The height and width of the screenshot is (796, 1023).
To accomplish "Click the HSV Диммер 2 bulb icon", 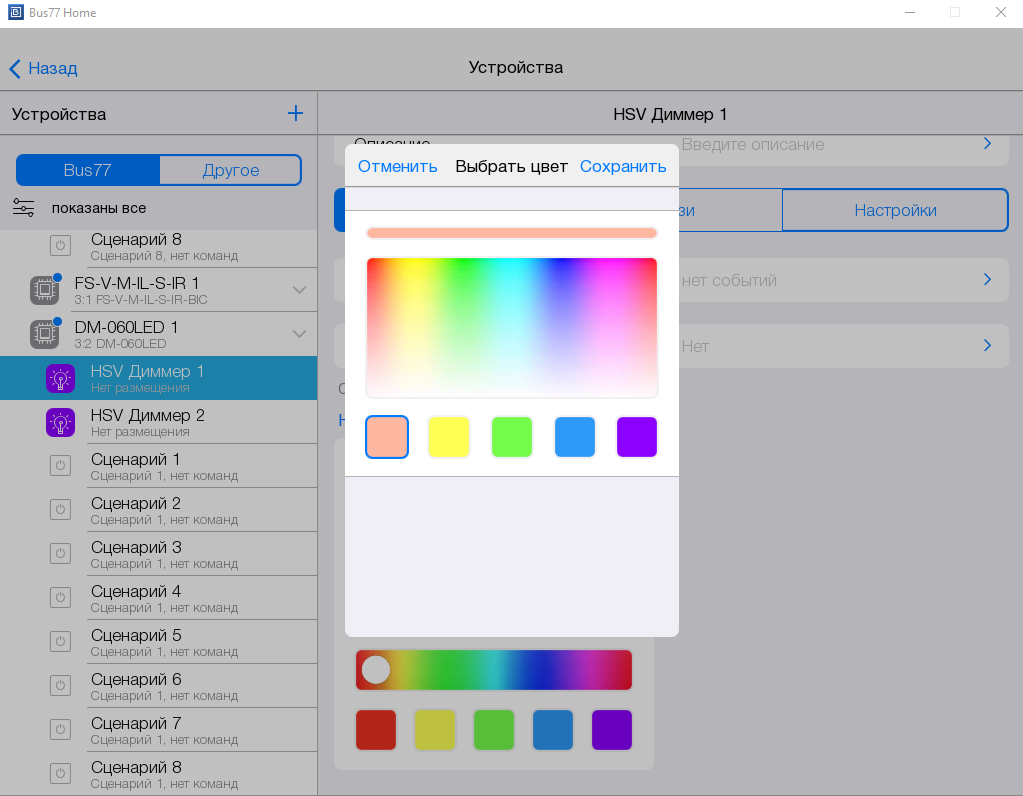I will (61, 422).
